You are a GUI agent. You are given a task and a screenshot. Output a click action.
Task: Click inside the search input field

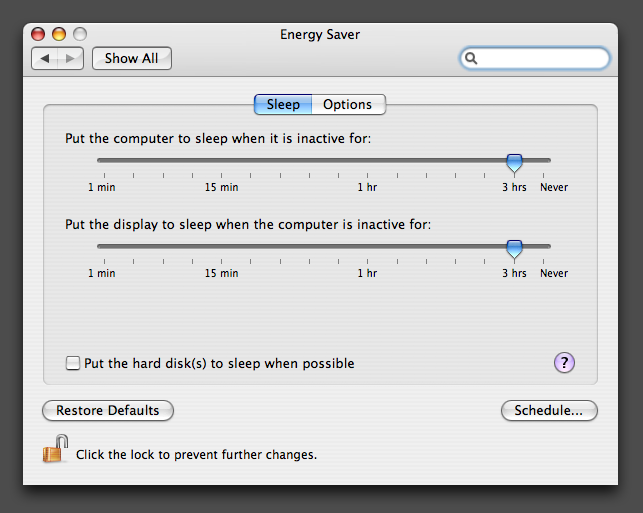[540, 59]
